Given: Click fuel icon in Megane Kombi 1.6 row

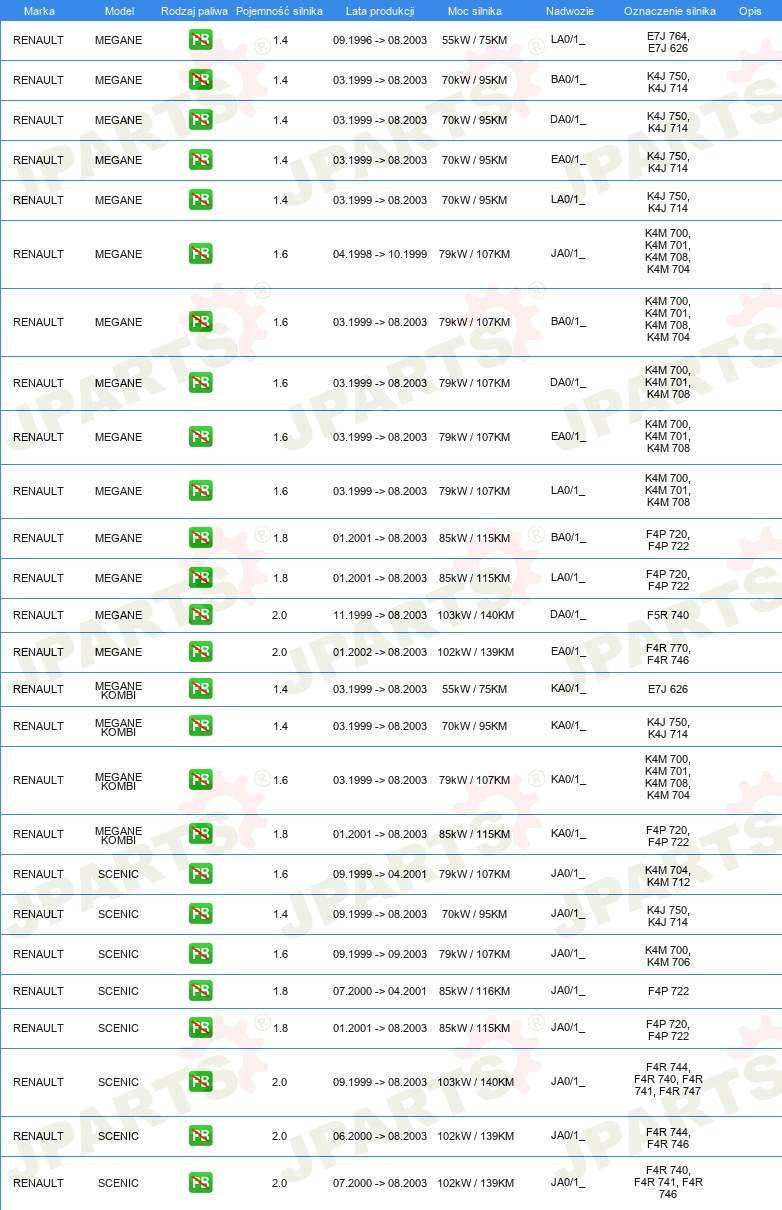Looking at the screenshot, I should click(200, 781).
